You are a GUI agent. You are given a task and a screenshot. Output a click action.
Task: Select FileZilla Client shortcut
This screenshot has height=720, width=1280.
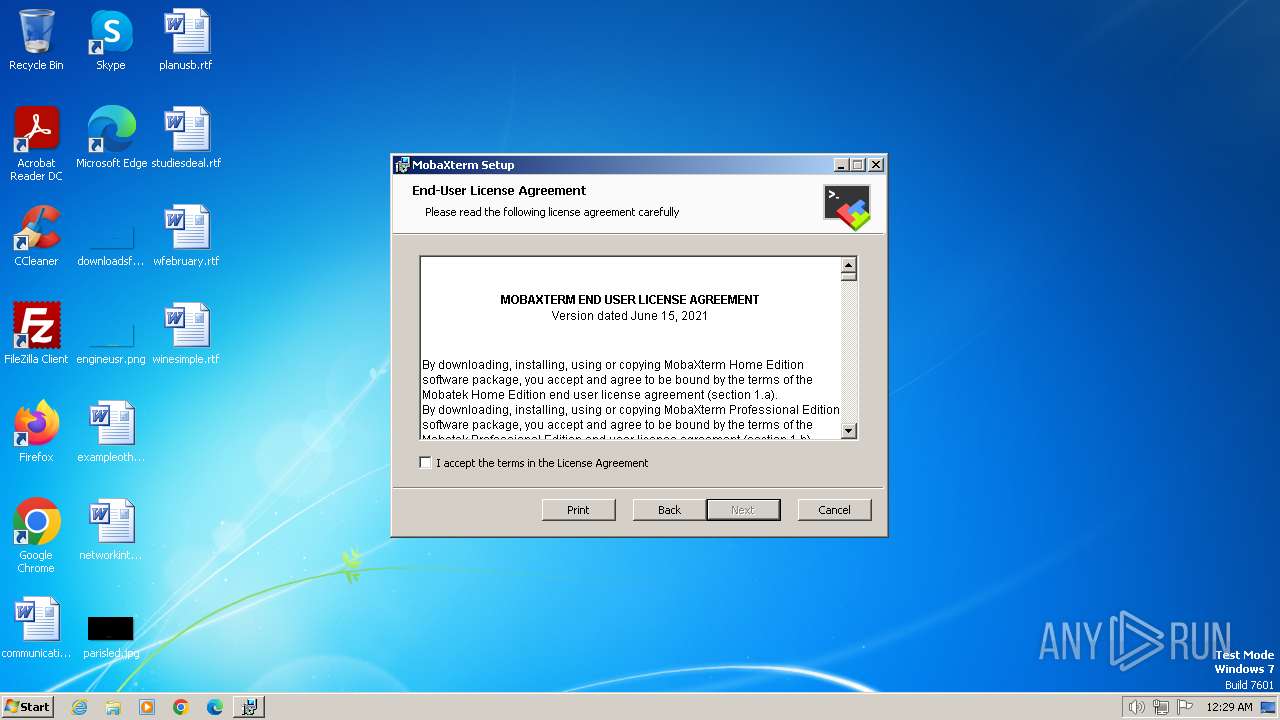tap(36, 335)
